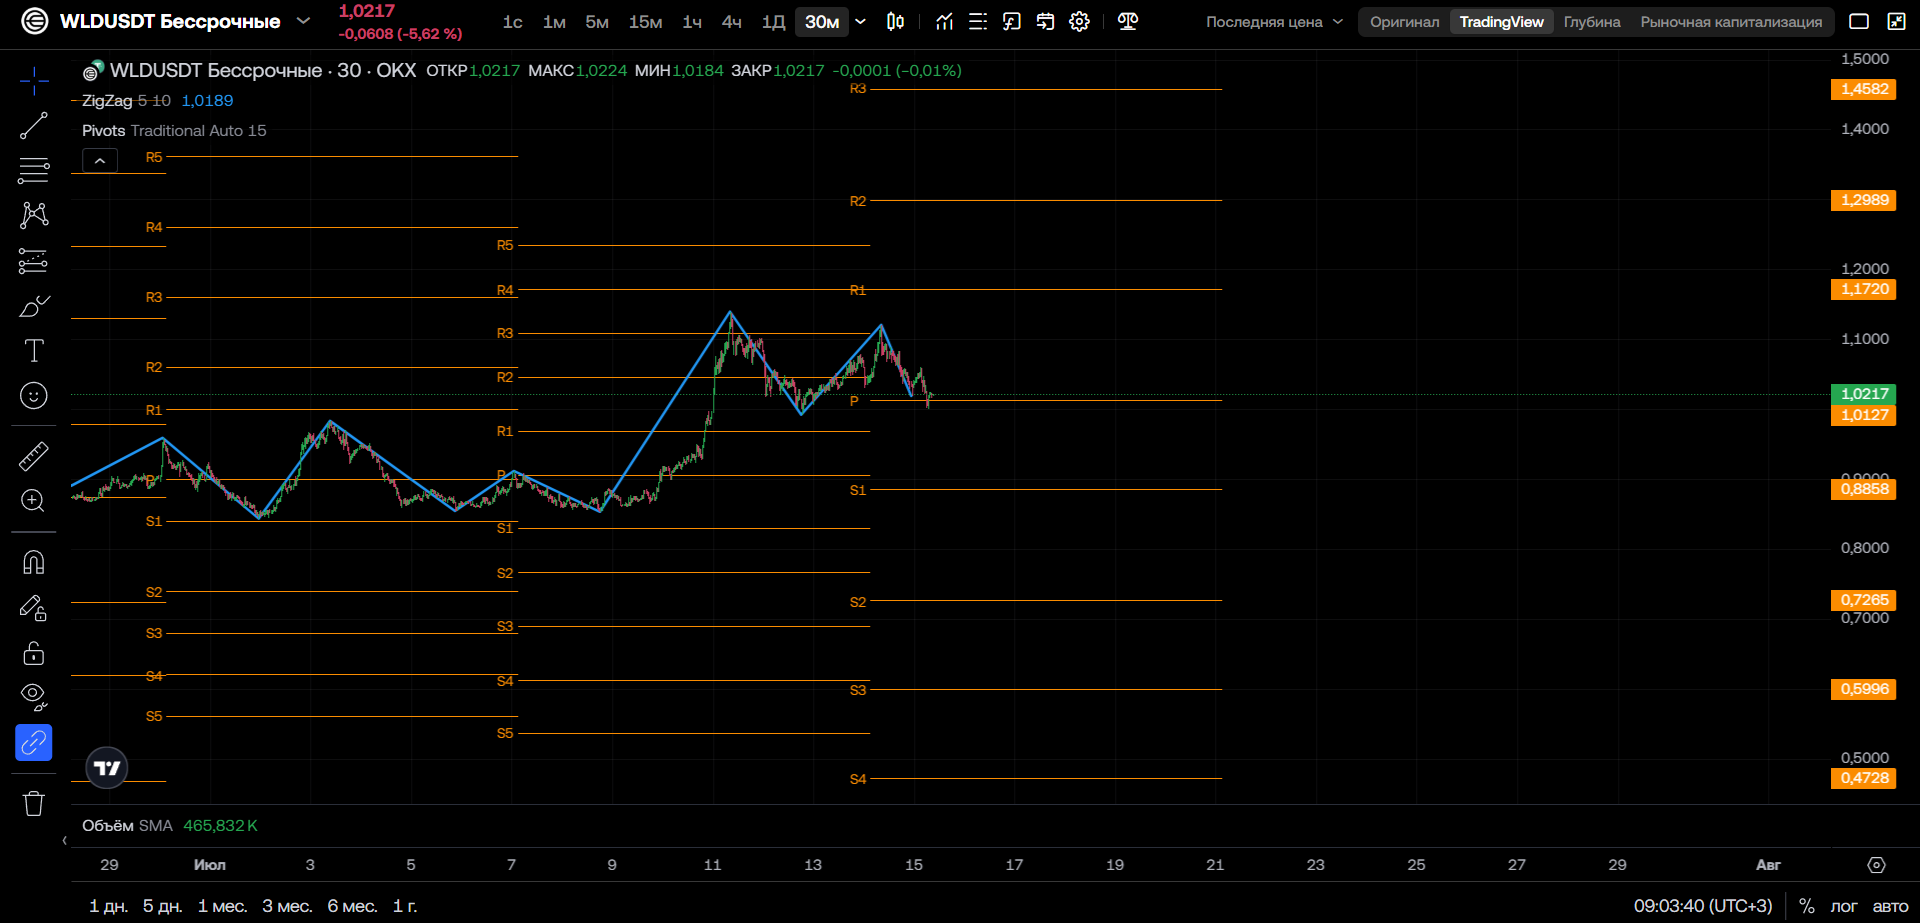
Task: Select the ruler measure tool
Action: coord(33,457)
